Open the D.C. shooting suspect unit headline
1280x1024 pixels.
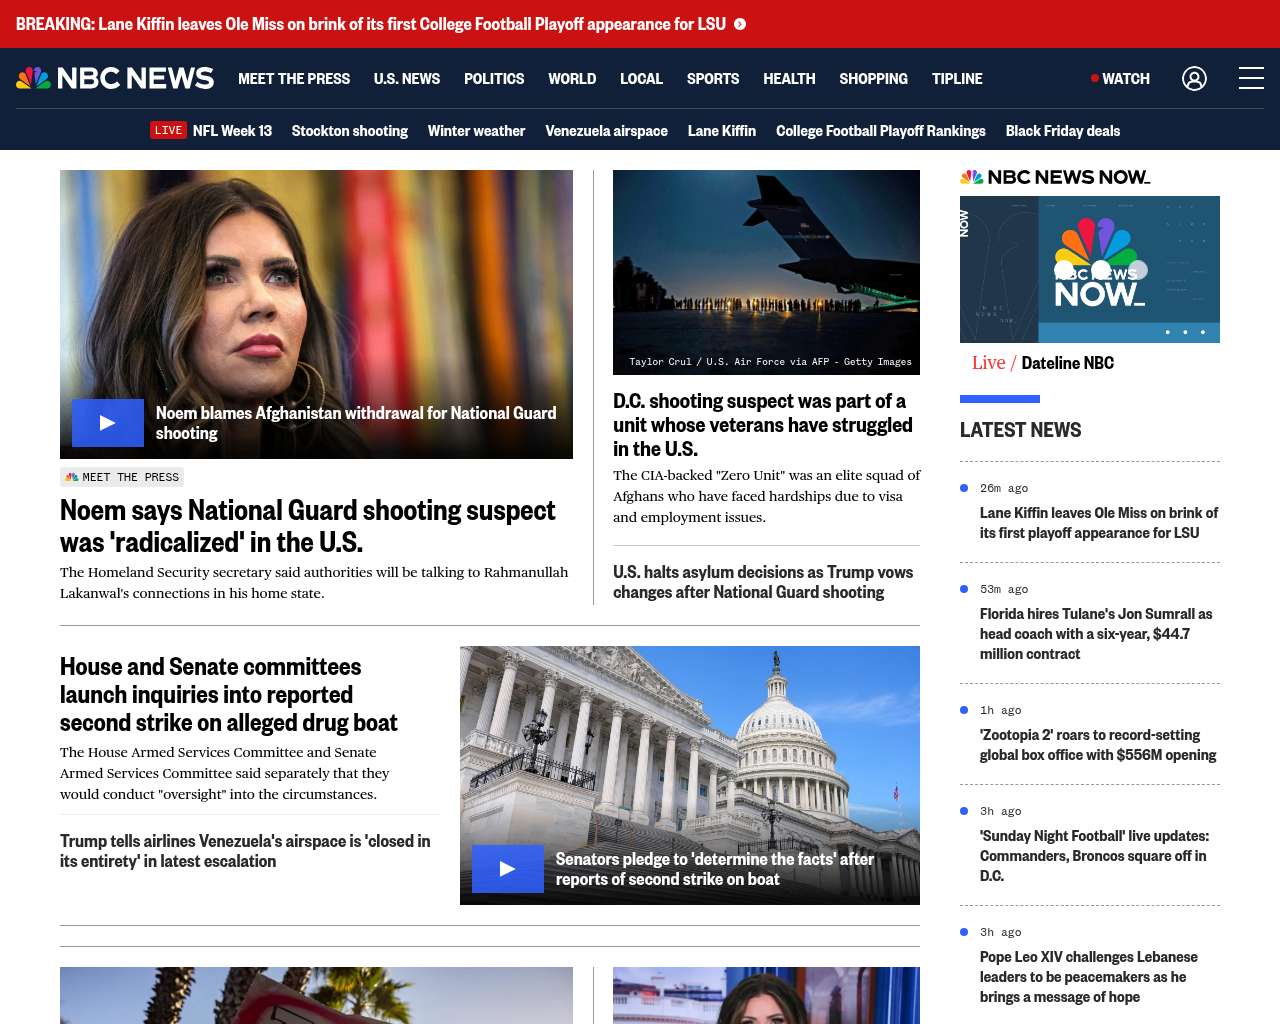pos(763,425)
